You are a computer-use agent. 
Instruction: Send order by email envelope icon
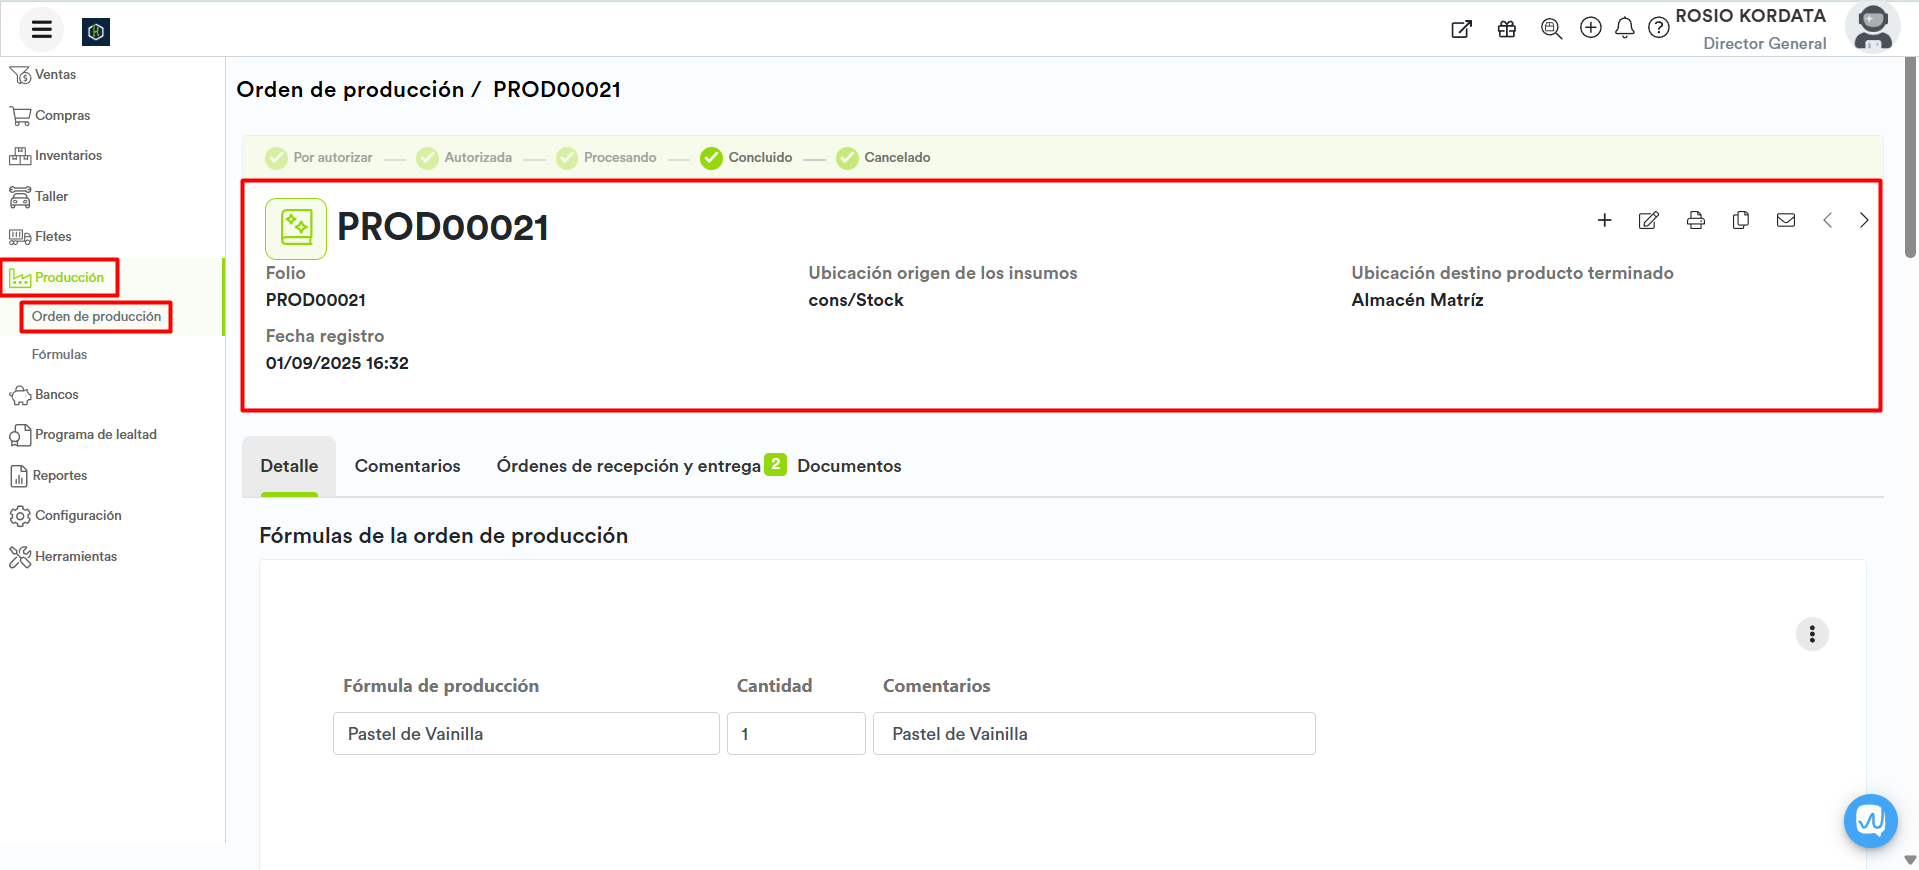(x=1785, y=220)
